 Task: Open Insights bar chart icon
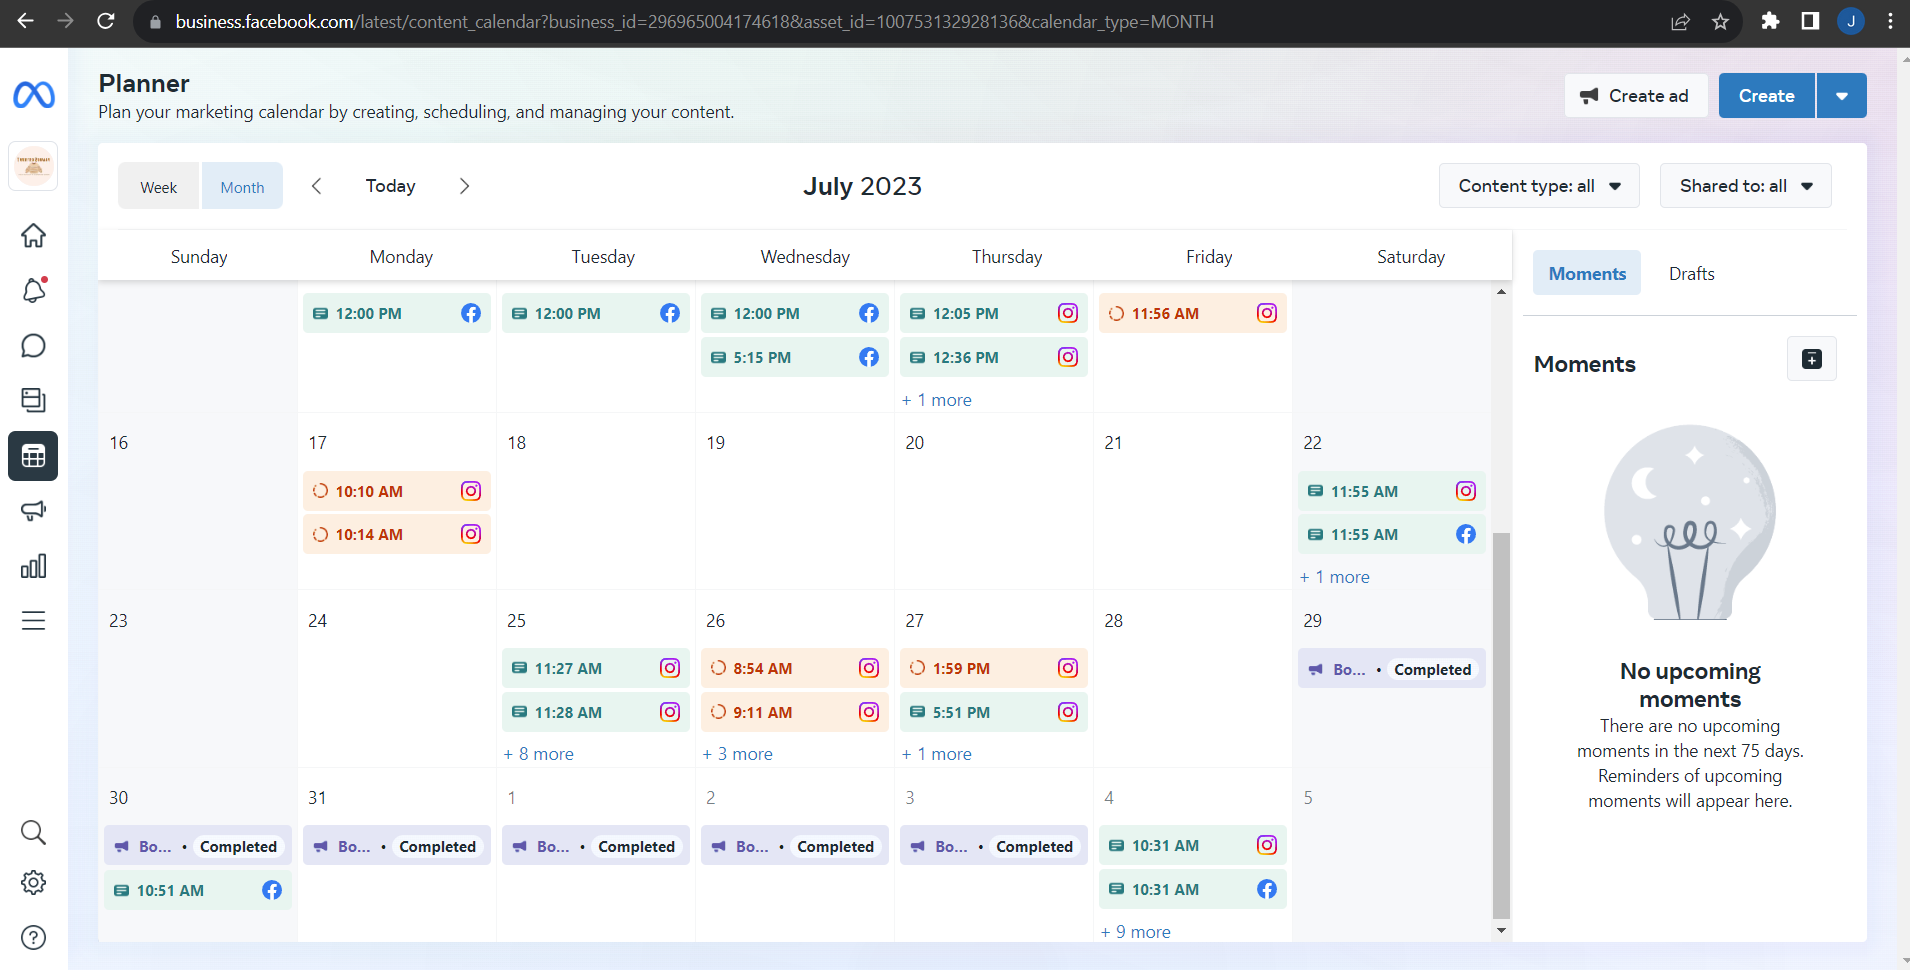[x=34, y=566]
